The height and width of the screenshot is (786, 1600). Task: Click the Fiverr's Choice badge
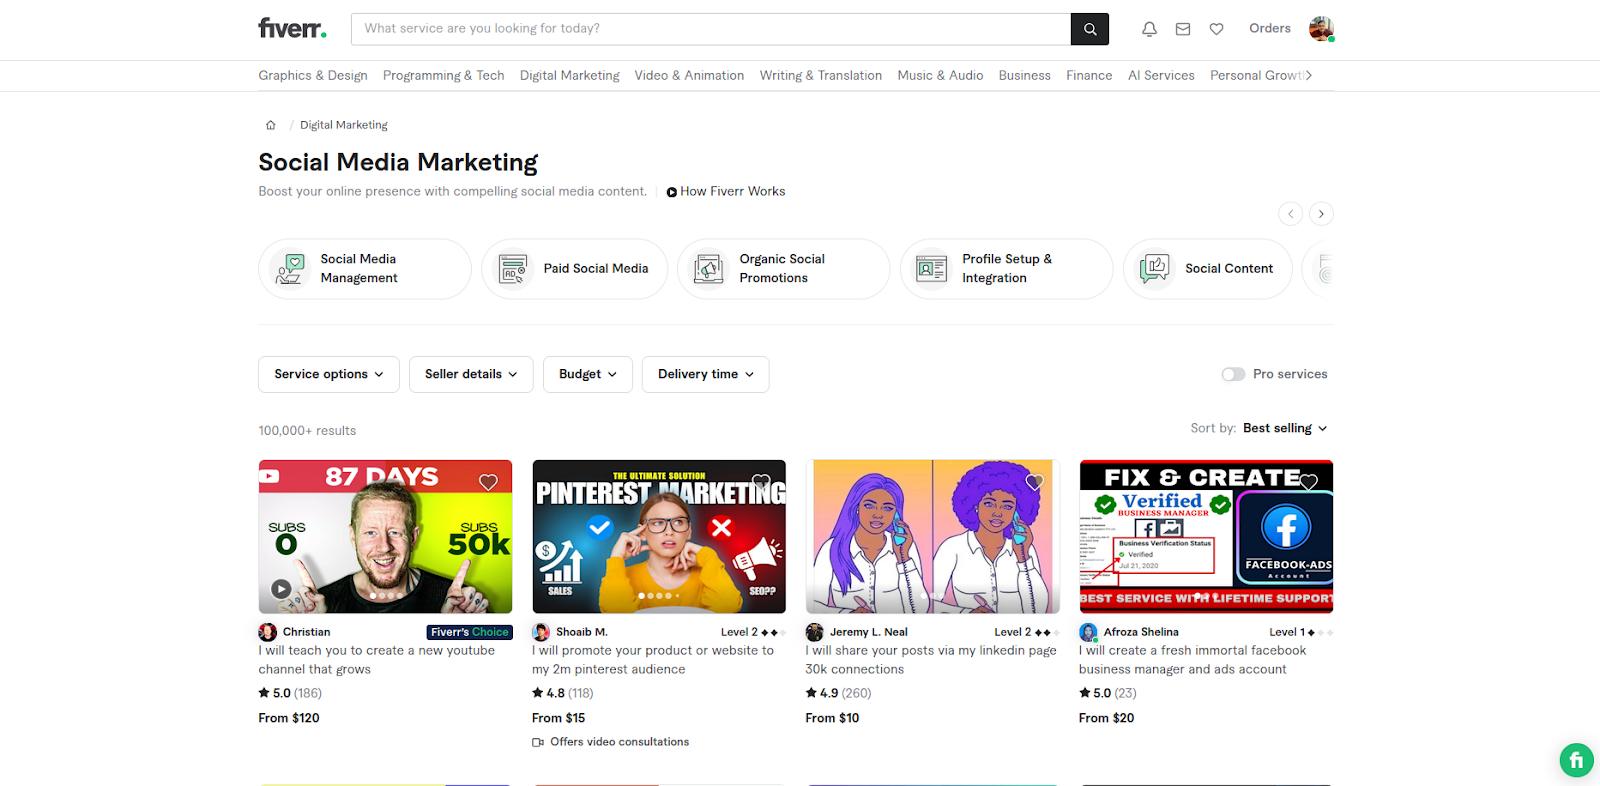coord(469,632)
